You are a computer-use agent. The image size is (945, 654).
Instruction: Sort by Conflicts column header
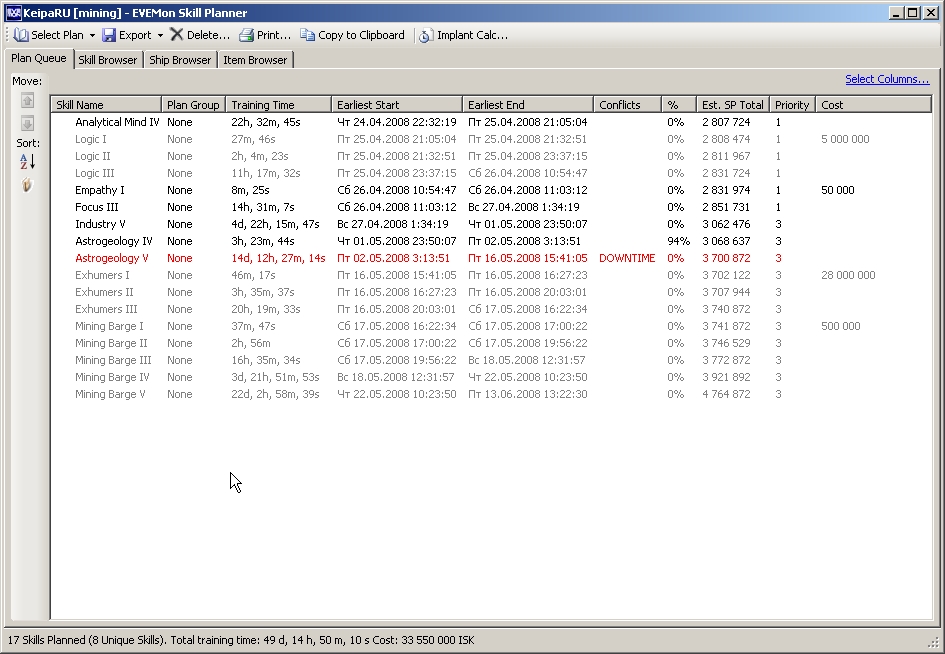point(627,105)
